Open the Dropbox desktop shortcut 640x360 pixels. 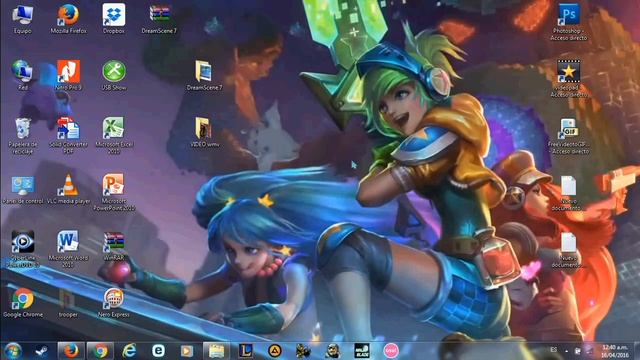coord(114,19)
